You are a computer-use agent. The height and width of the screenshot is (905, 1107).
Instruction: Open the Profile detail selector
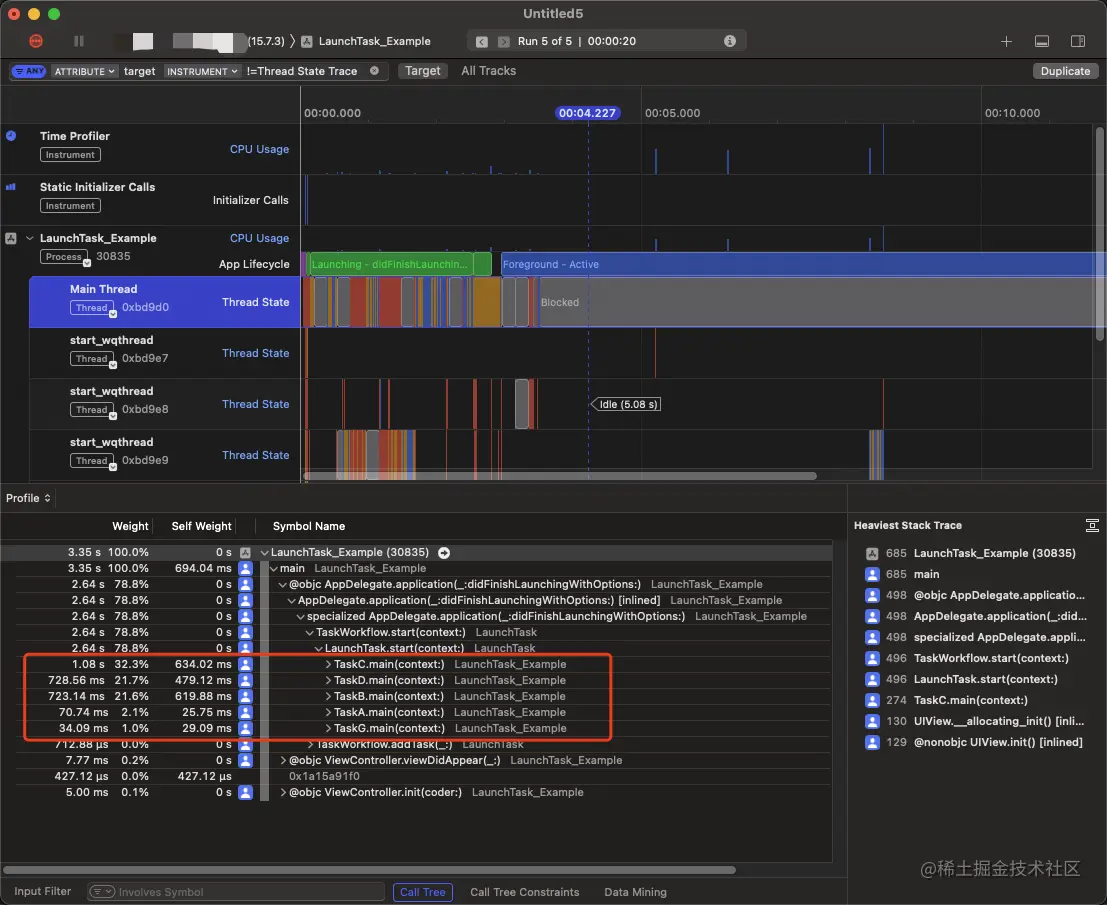click(28, 498)
